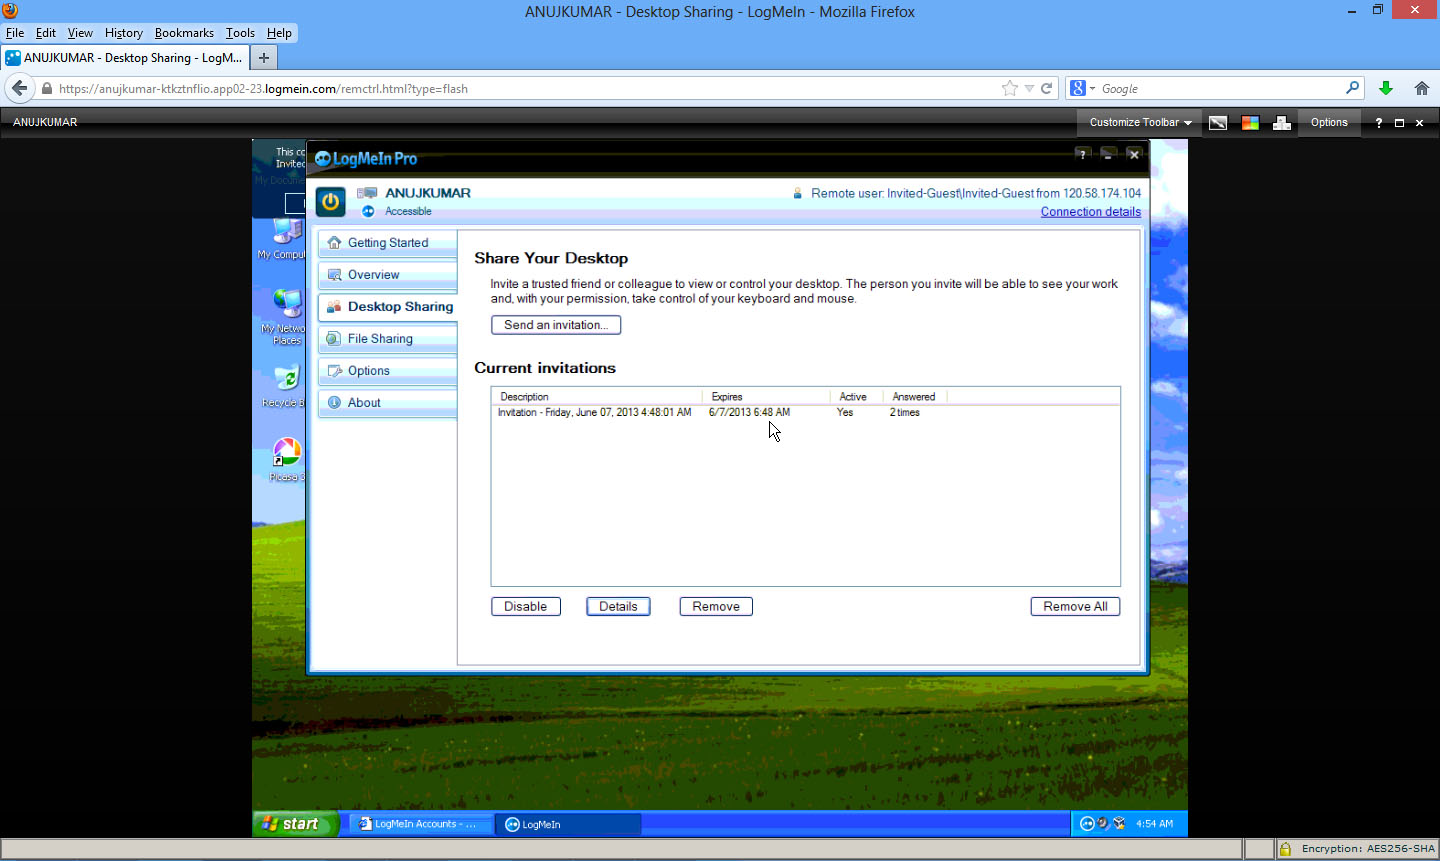
Task: Open the Google search engine dropdown arrow
Action: click(1092, 88)
